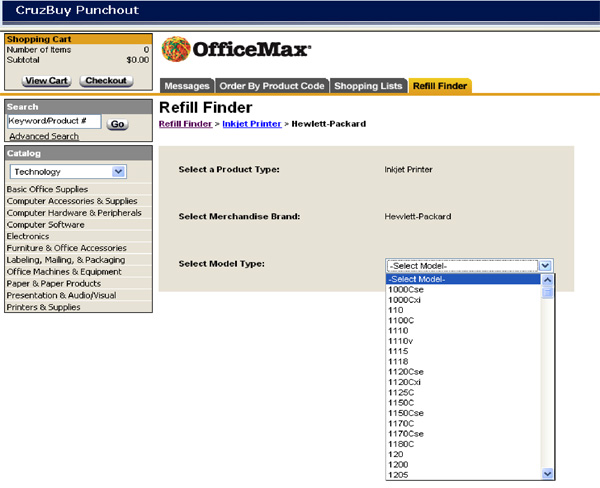
Task: Open Printers & Supplies category
Action: [x=43, y=307]
